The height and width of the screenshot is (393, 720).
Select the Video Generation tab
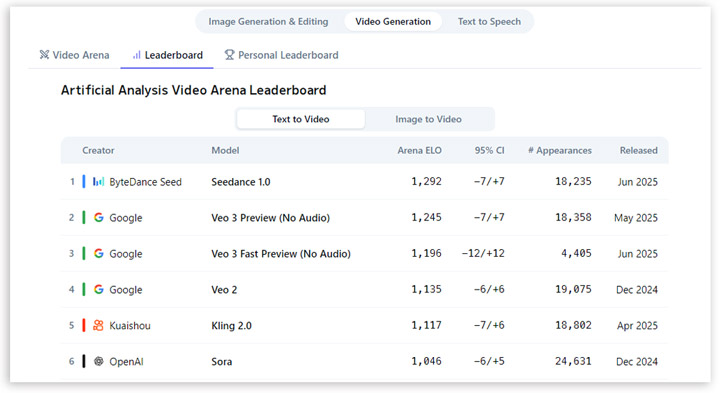click(x=393, y=22)
